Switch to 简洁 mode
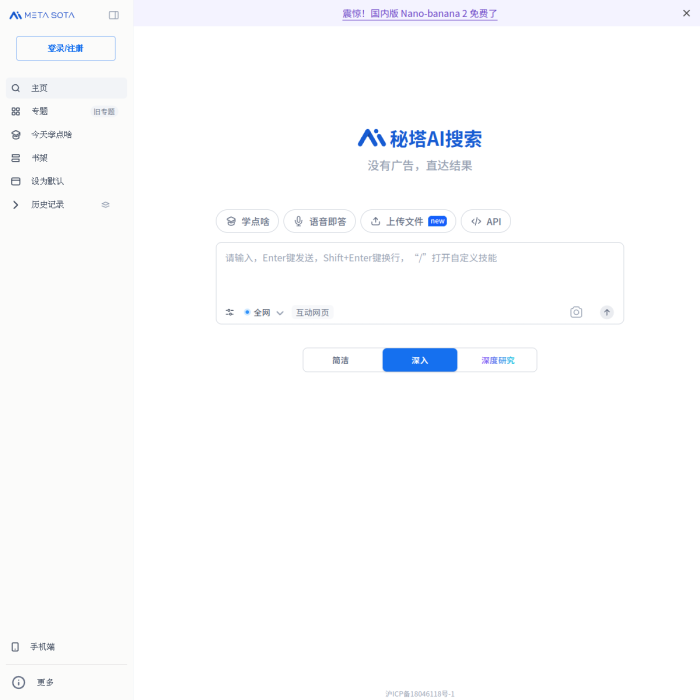This screenshot has height=700, width=700. point(342,360)
